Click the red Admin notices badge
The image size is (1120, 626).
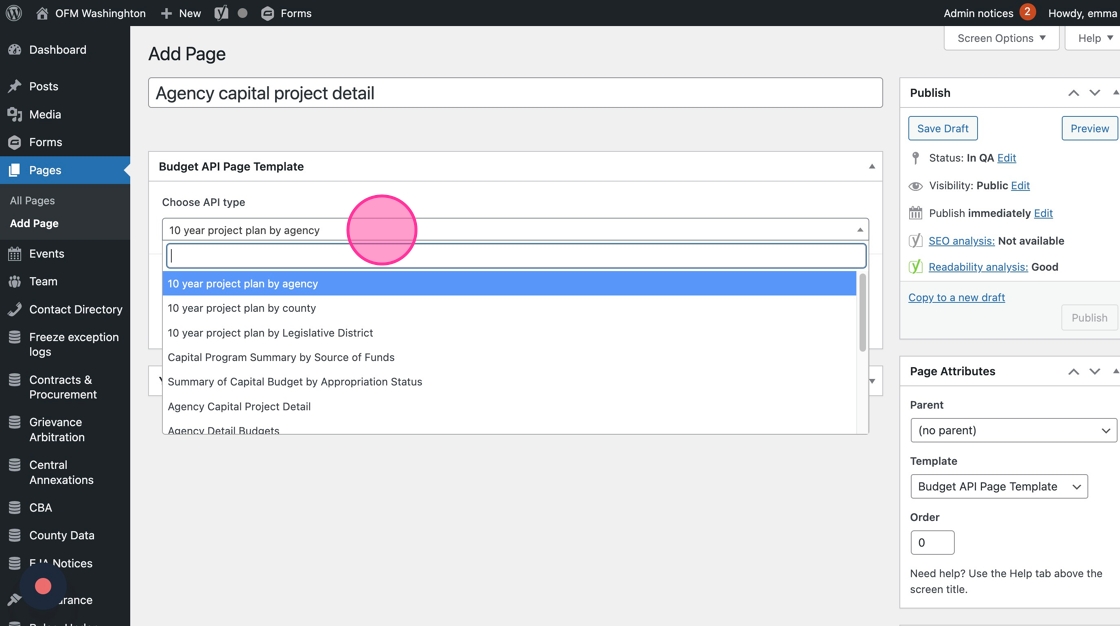(x=1027, y=13)
